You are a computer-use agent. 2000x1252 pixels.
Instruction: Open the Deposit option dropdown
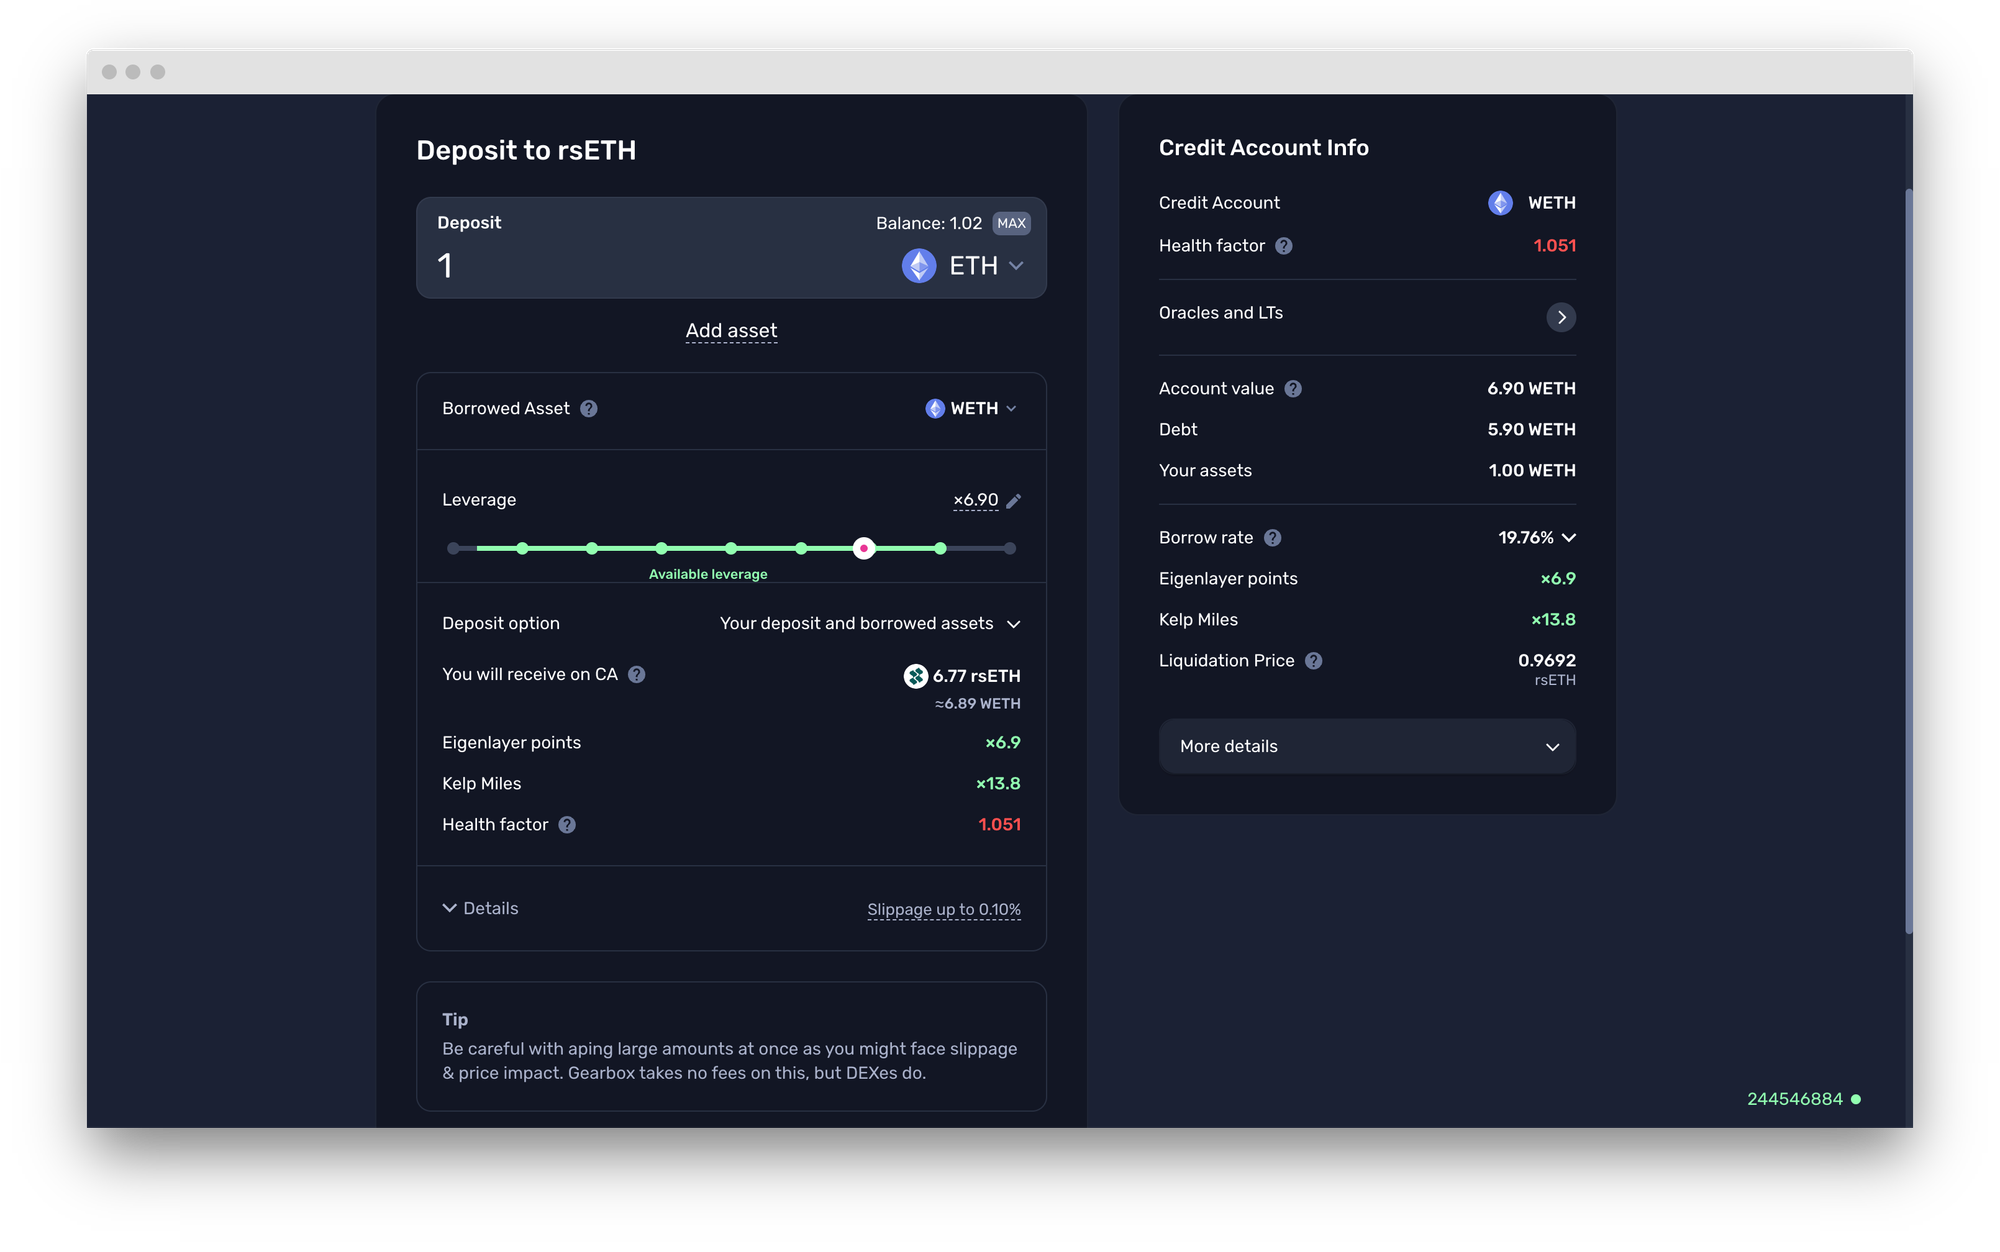[870, 624]
